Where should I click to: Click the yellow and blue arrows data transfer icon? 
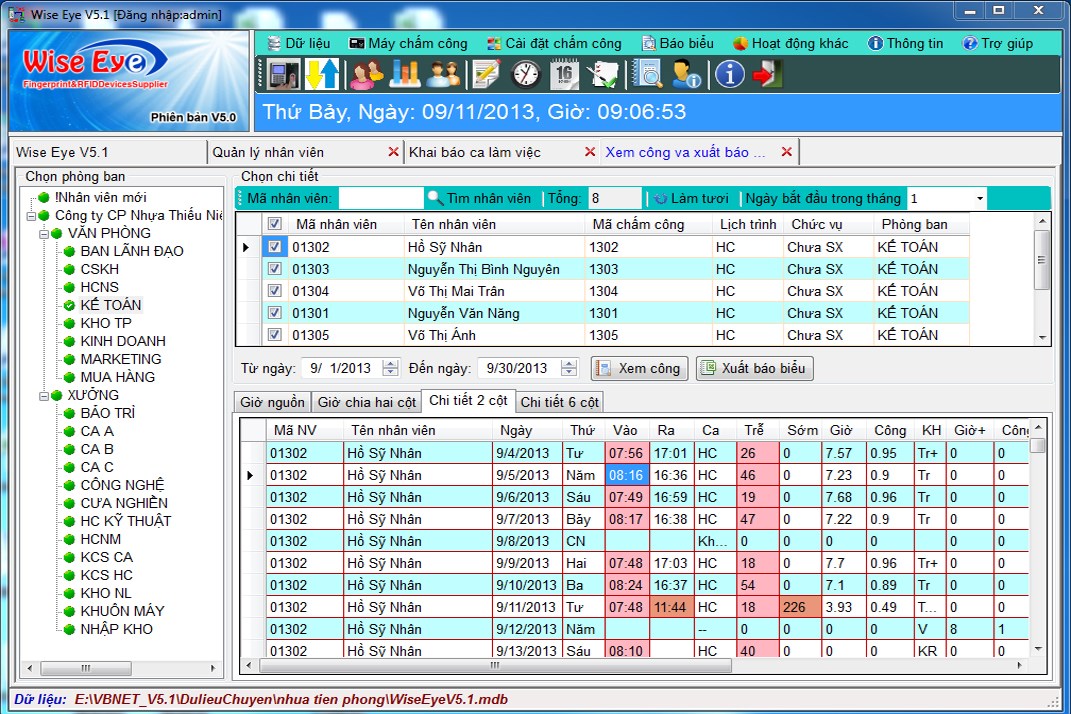click(323, 74)
